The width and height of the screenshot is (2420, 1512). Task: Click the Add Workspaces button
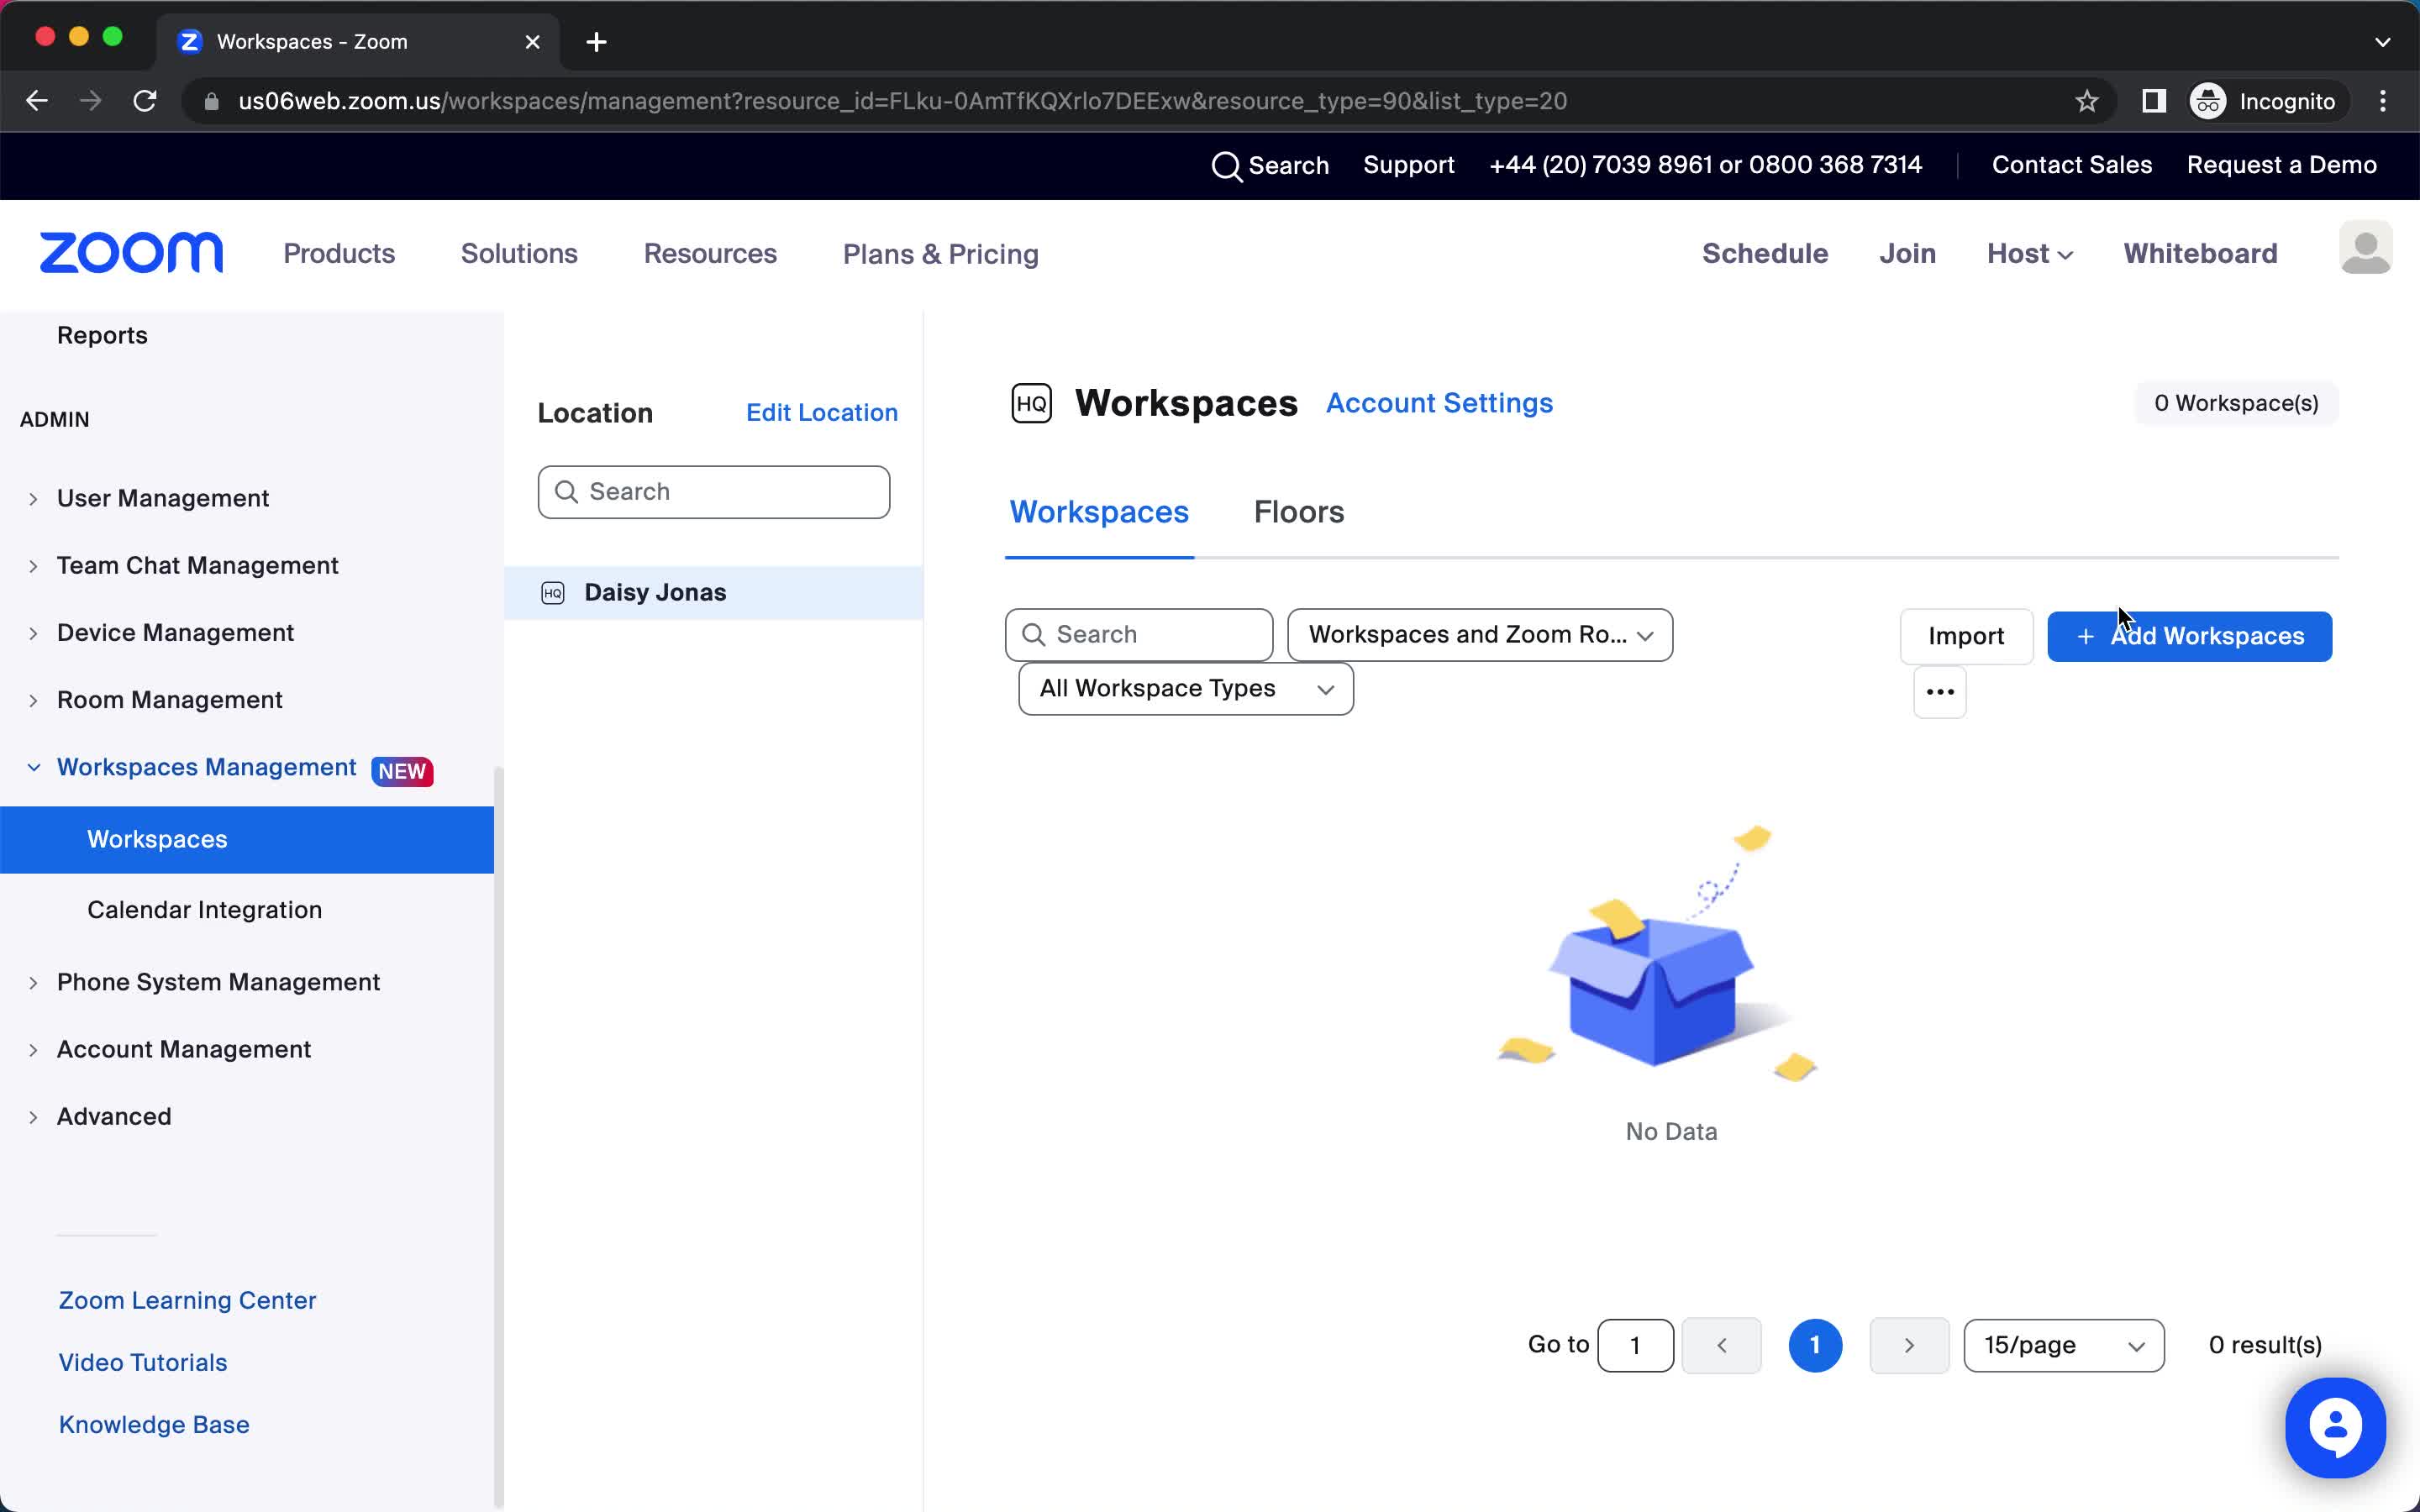point(2190,636)
